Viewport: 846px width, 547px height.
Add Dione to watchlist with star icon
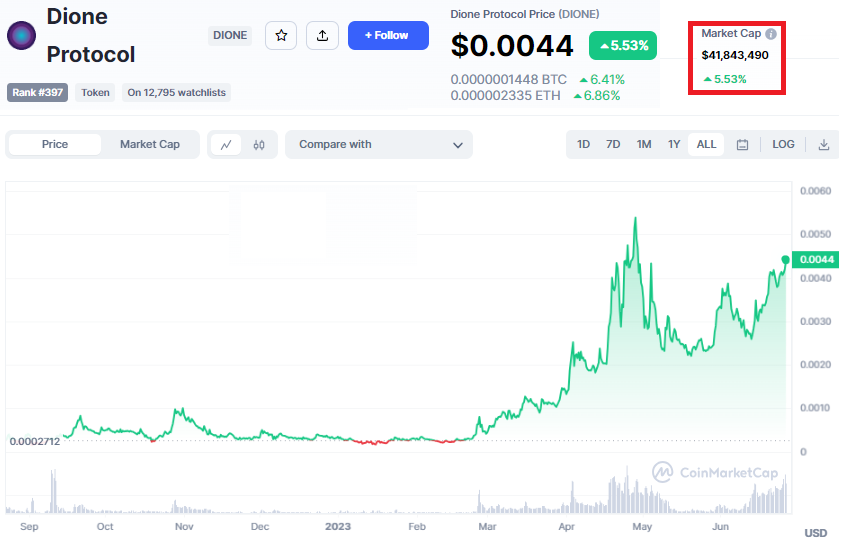(281, 36)
